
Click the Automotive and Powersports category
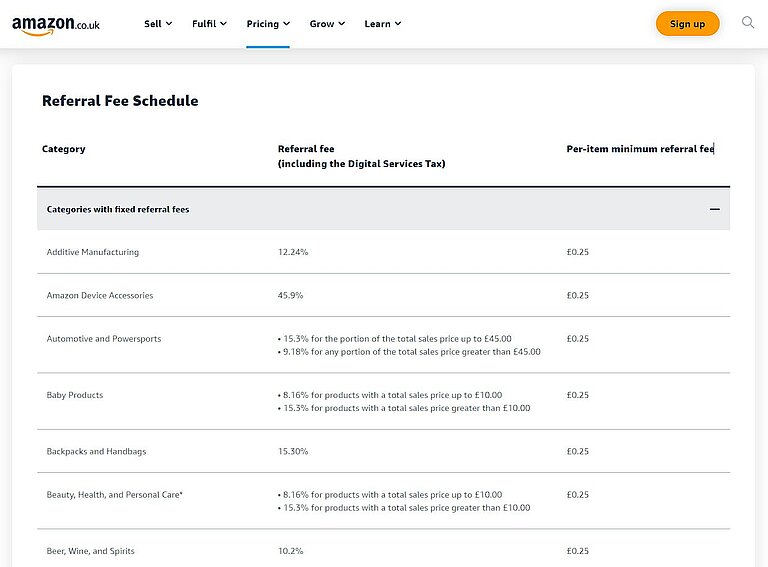click(104, 339)
